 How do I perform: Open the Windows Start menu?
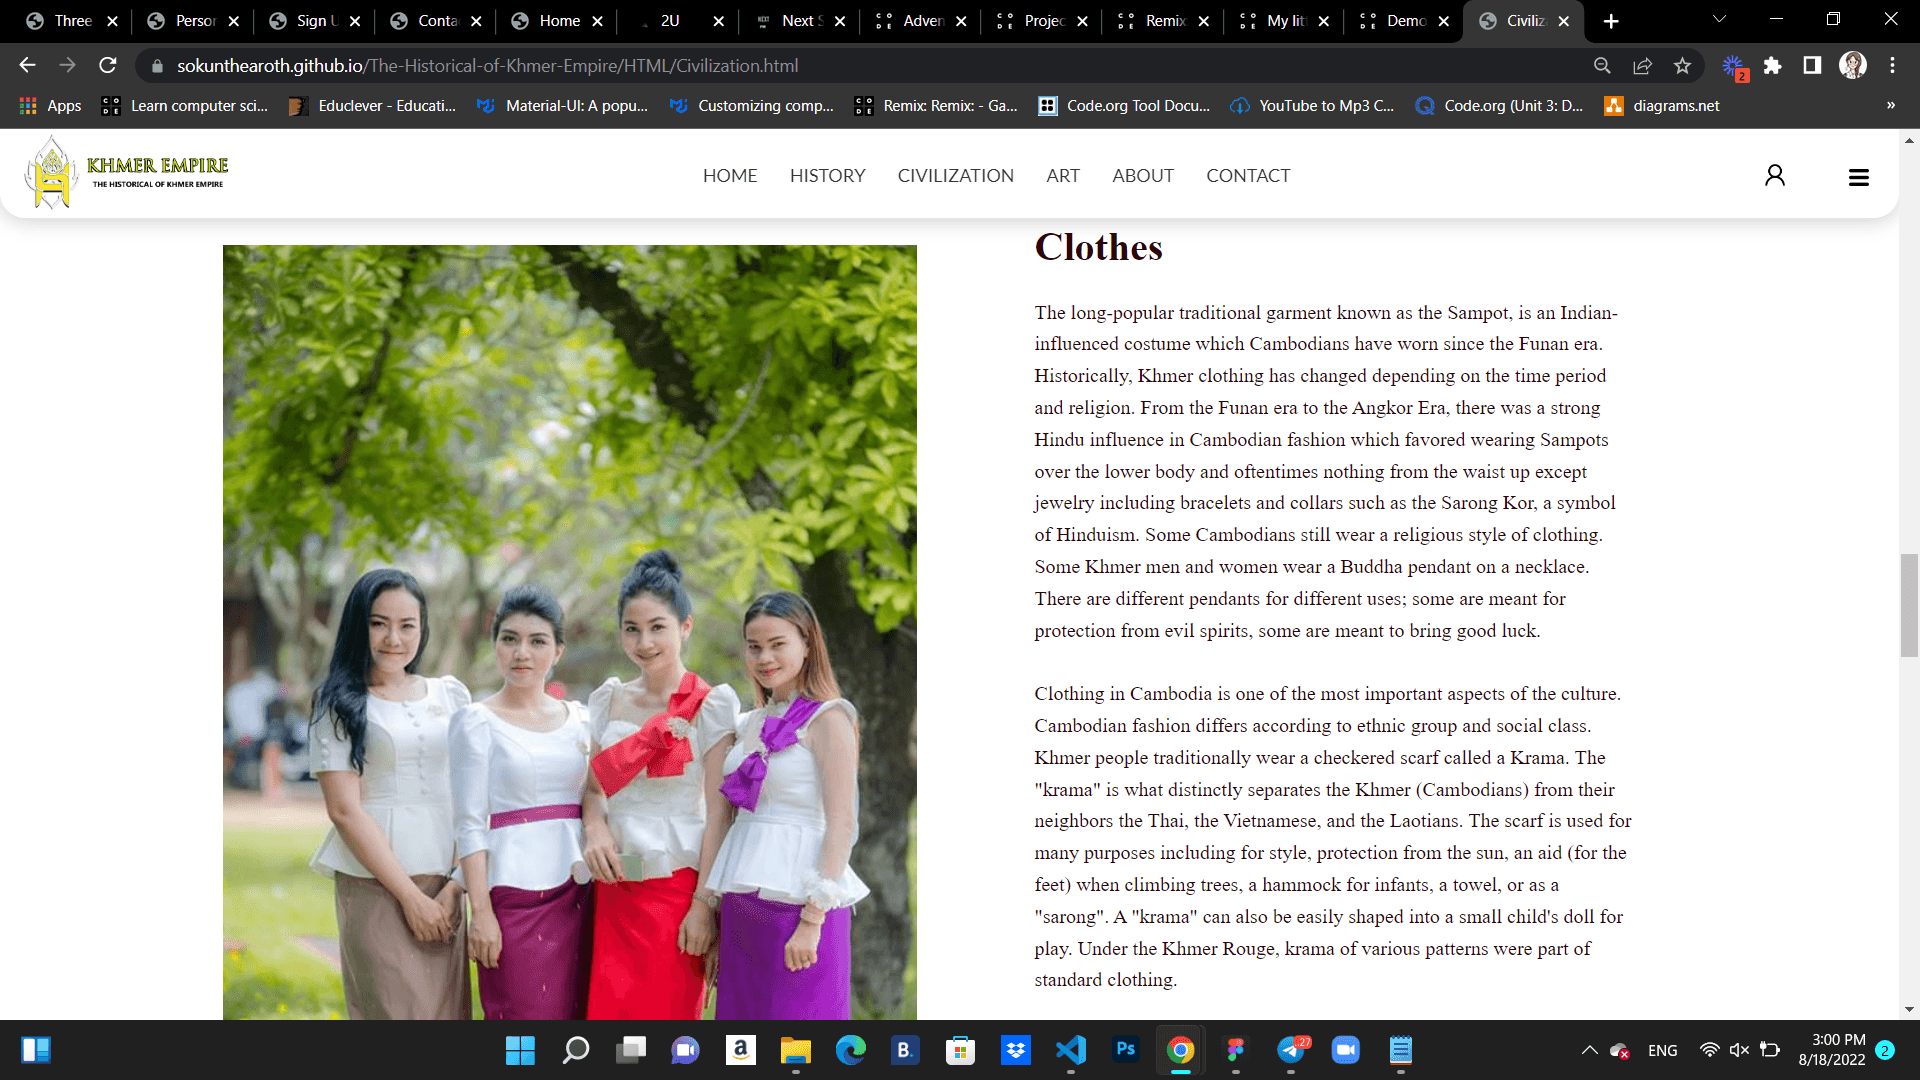pos(520,1050)
